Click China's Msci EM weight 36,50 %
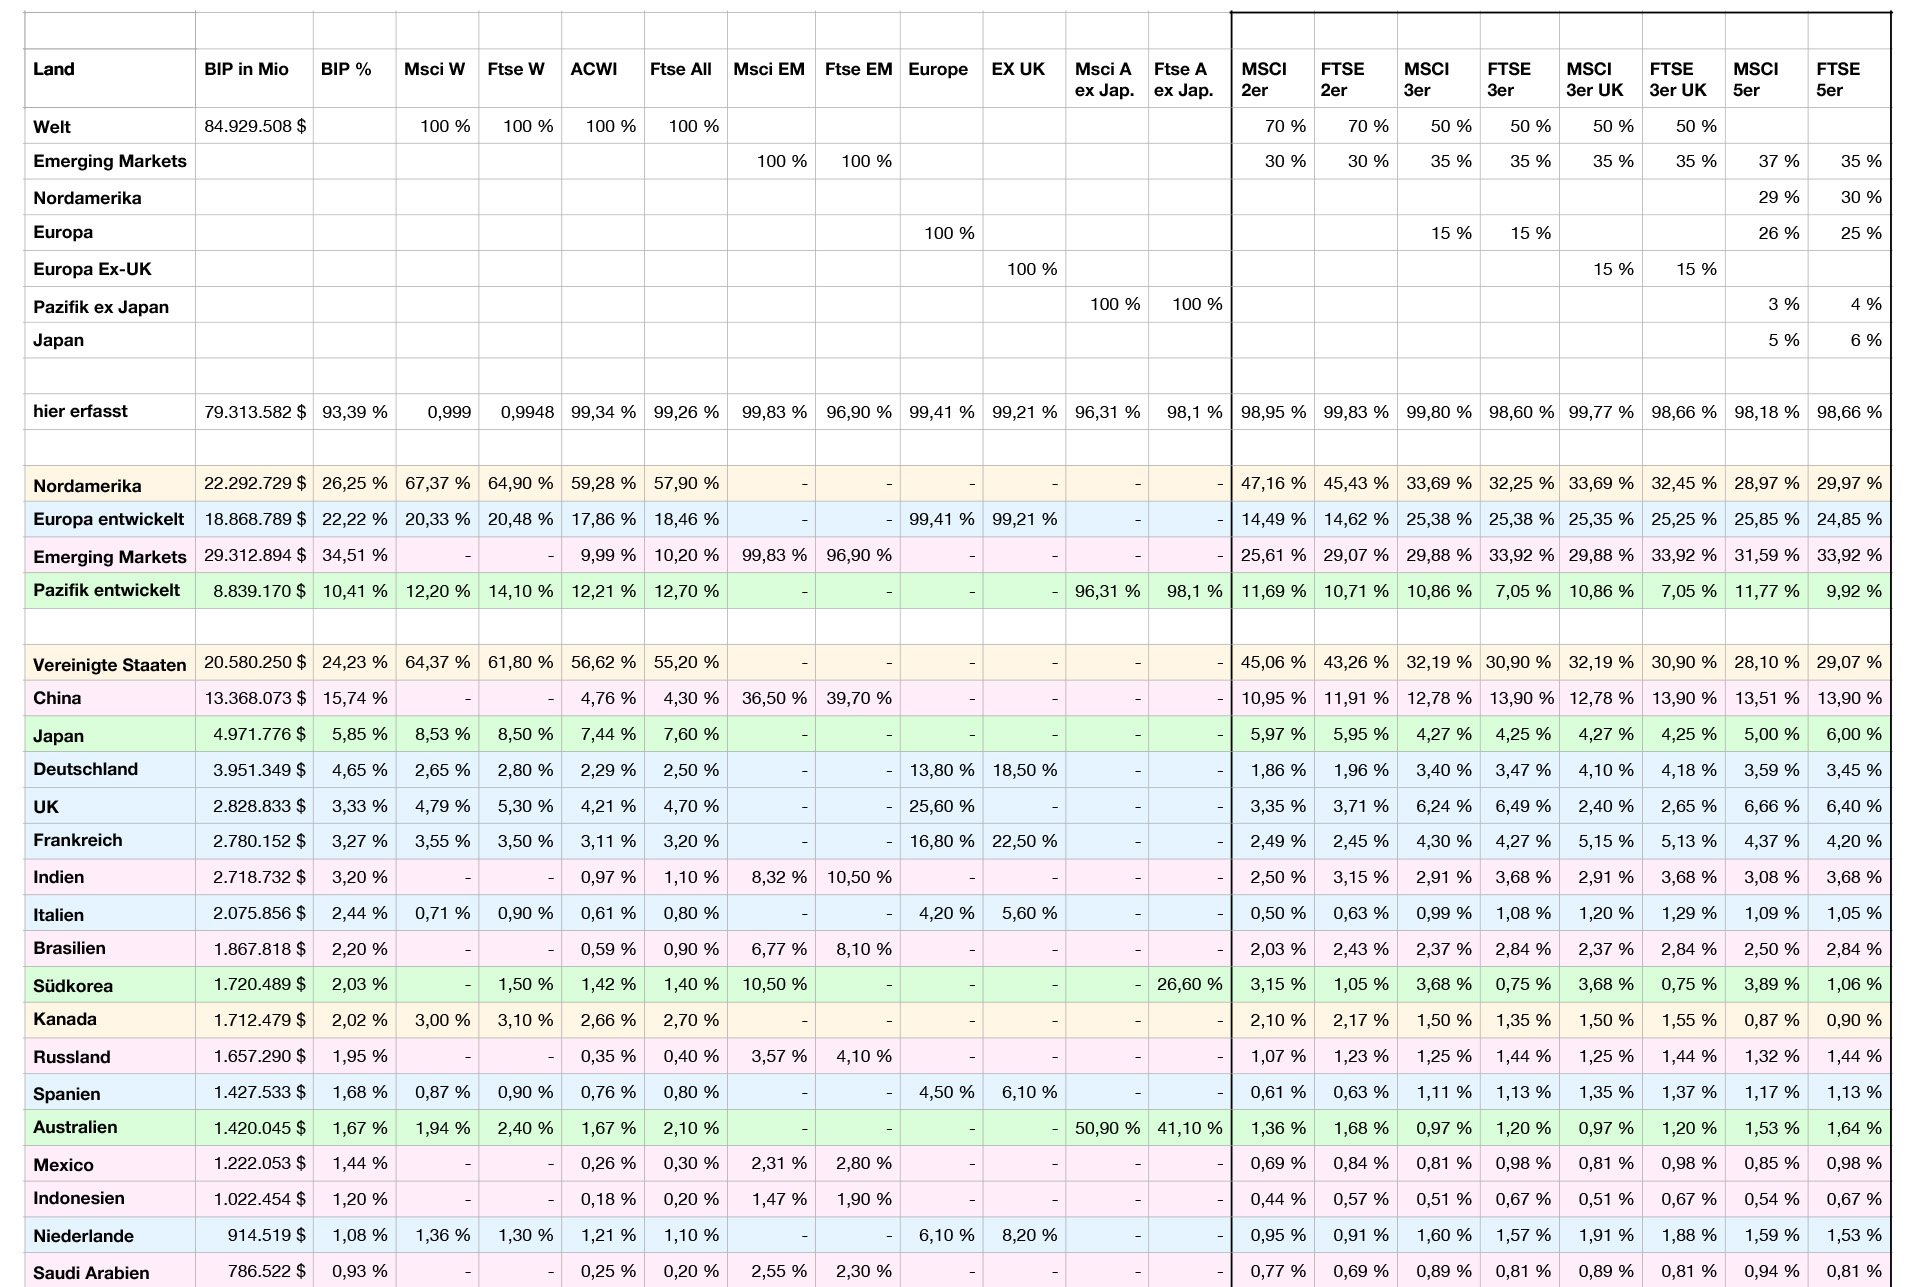 point(774,698)
